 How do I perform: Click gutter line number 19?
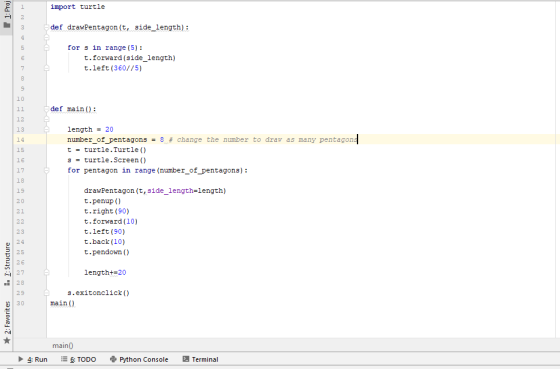click(21, 191)
